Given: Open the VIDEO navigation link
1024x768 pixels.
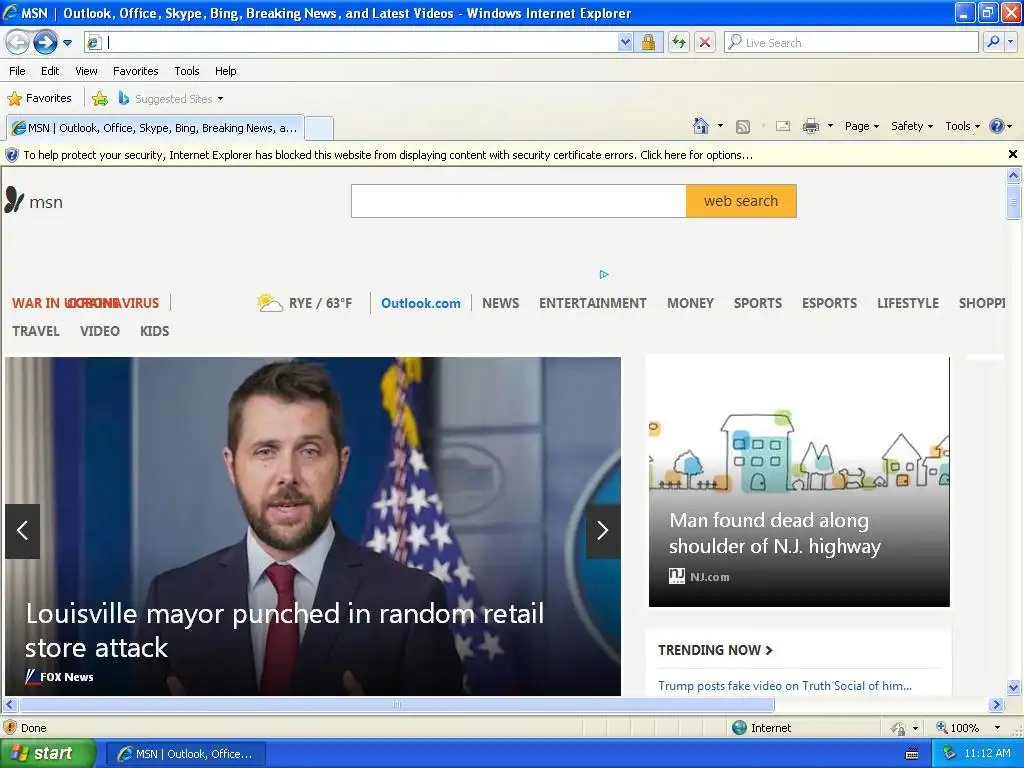Looking at the screenshot, I should coord(99,331).
